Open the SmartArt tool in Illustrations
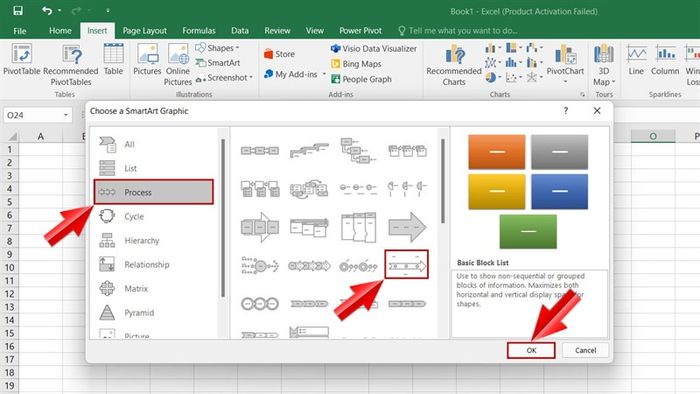 218,63
